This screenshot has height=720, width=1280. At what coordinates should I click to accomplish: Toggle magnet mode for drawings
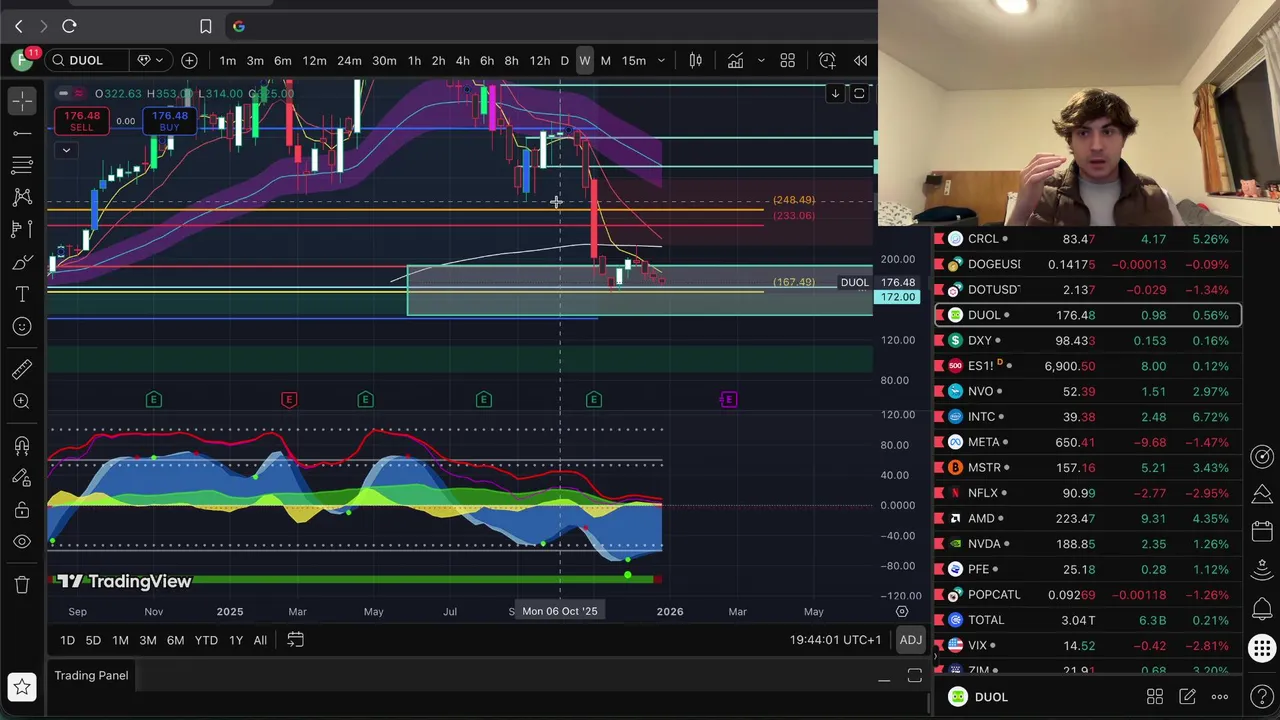pos(22,445)
